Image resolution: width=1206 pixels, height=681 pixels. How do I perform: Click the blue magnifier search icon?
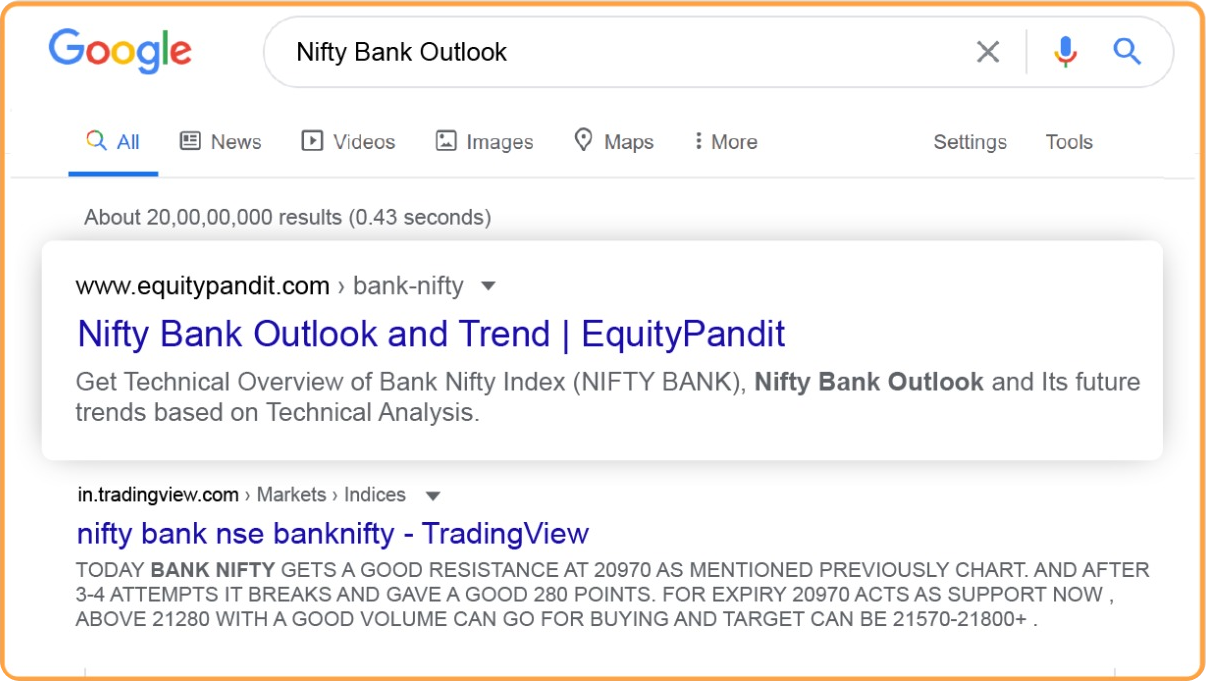(1127, 52)
